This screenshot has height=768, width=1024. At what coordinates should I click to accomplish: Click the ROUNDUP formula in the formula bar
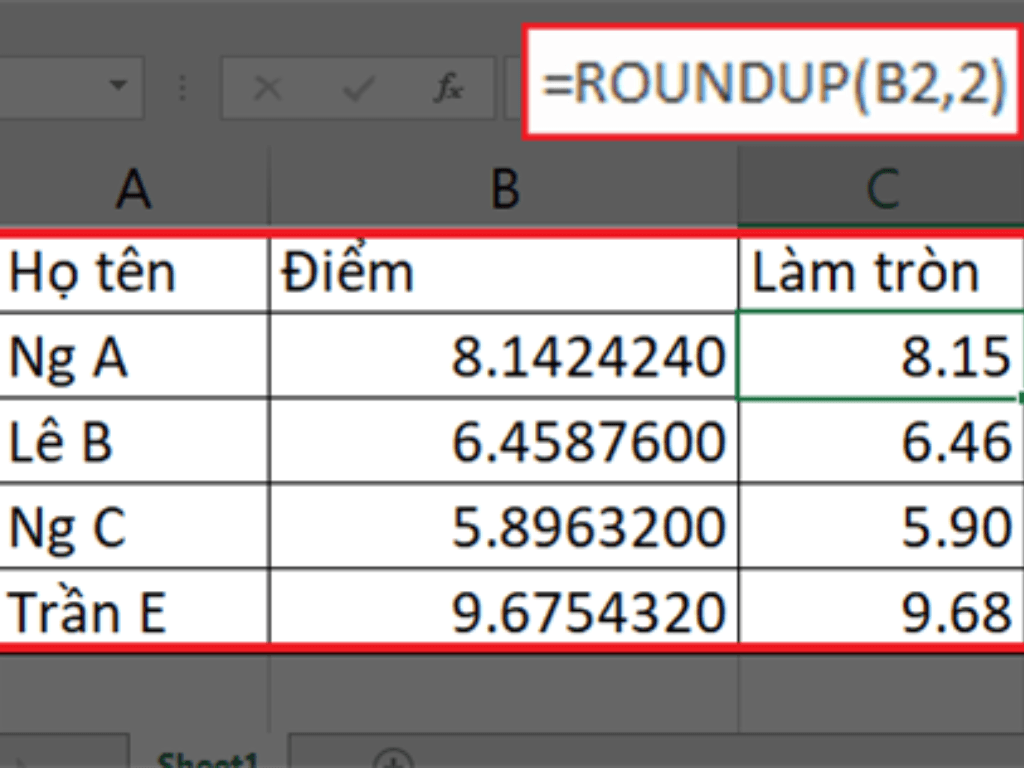click(x=774, y=84)
